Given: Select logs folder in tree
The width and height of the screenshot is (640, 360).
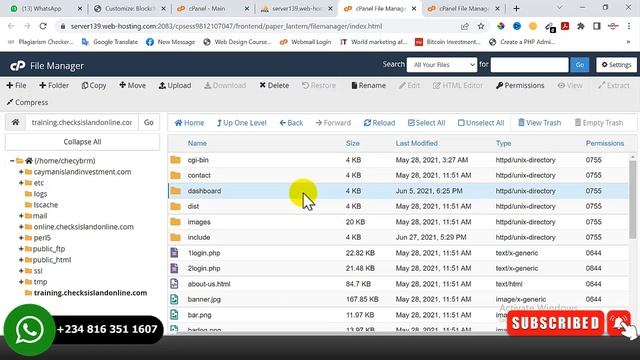Looking at the screenshot, I should 40,194.
